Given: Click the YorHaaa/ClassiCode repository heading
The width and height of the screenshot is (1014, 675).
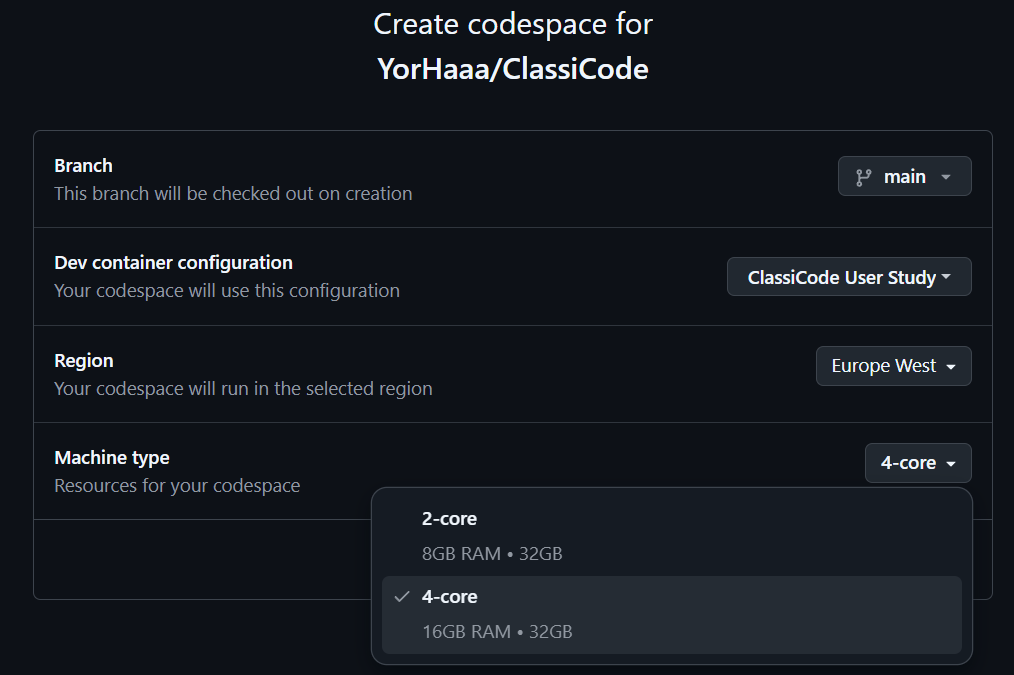Looking at the screenshot, I should click(512, 69).
